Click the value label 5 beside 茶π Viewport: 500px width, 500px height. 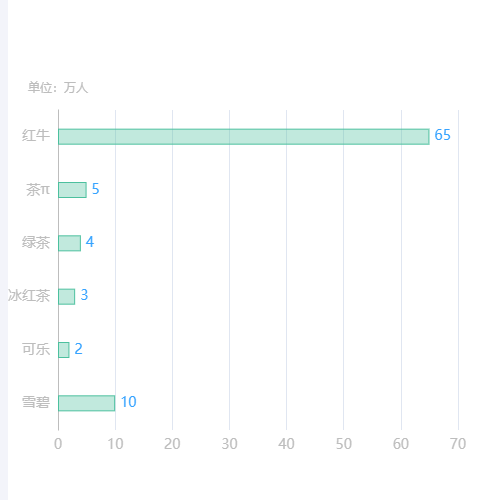click(95, 189)
